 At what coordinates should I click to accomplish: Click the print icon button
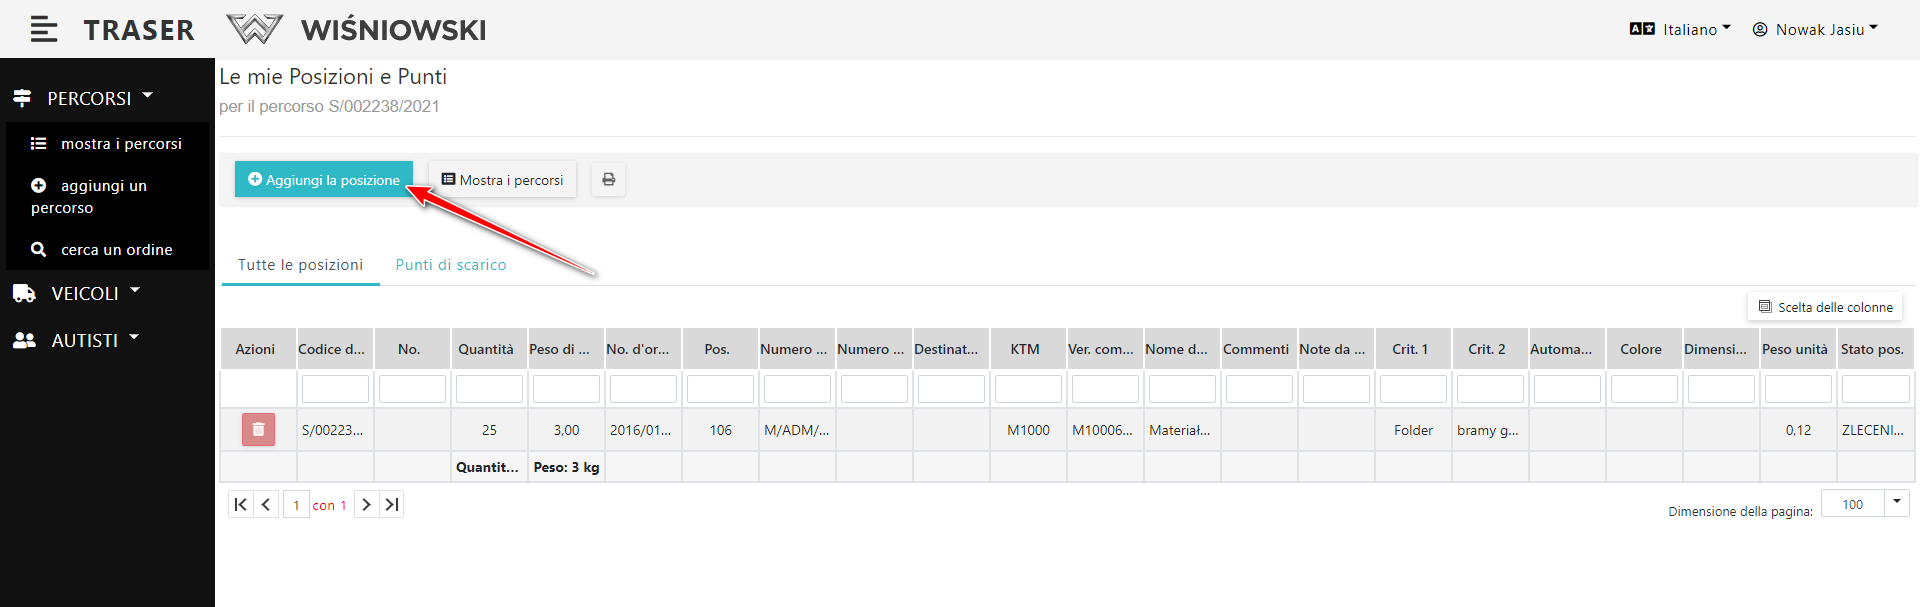coord(608,180)
